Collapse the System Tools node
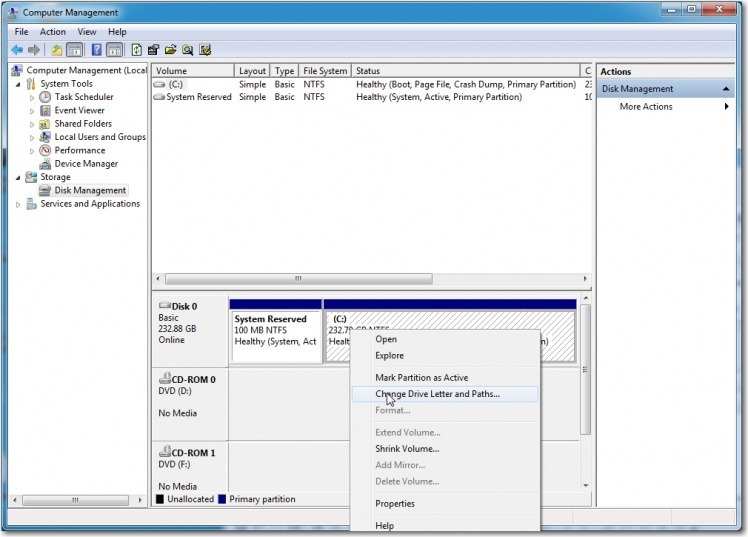The image size is (748, 537). (x=18, y=84)
